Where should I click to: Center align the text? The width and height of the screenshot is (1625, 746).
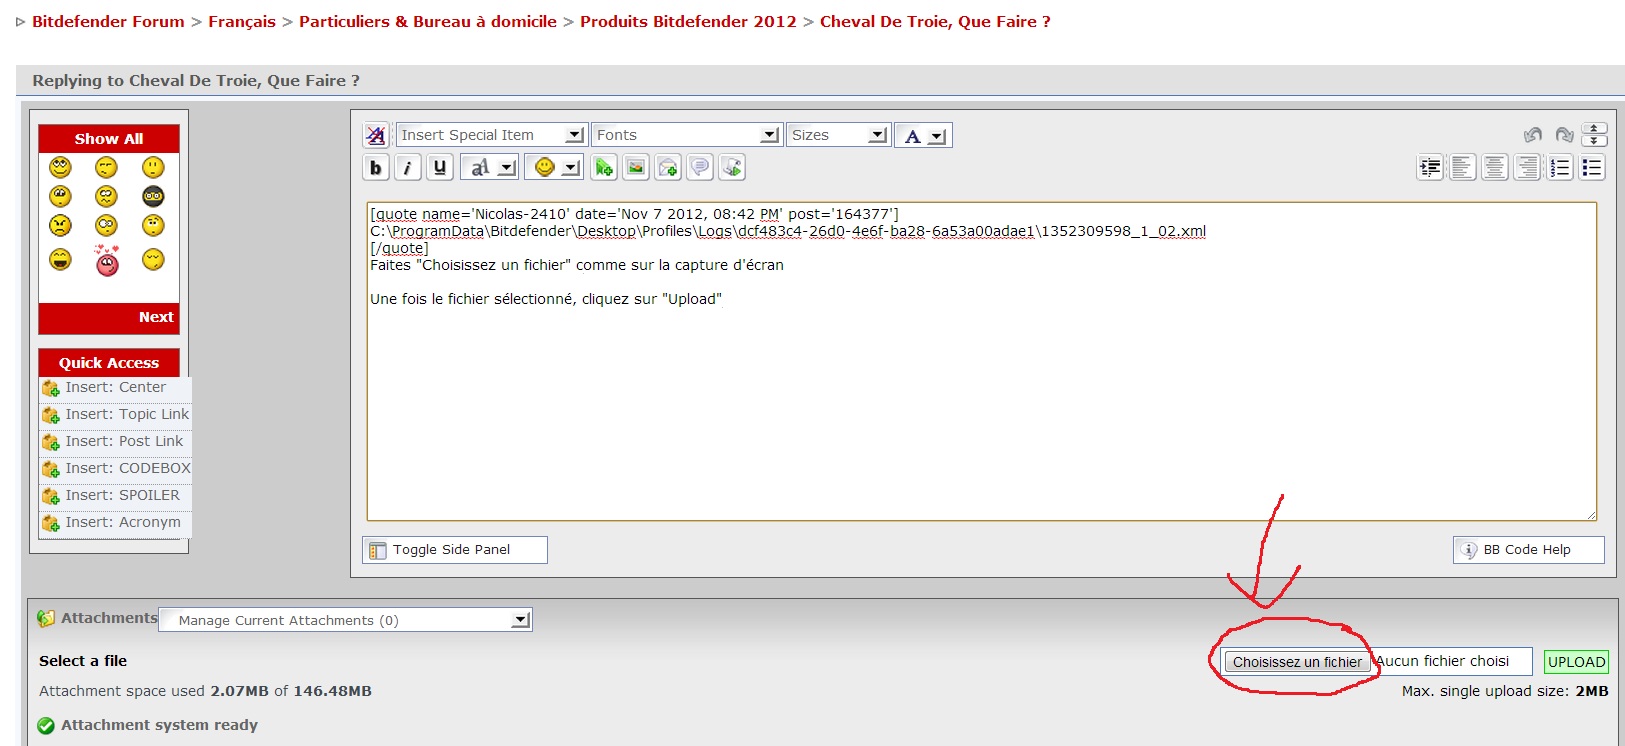point(1495,167)
